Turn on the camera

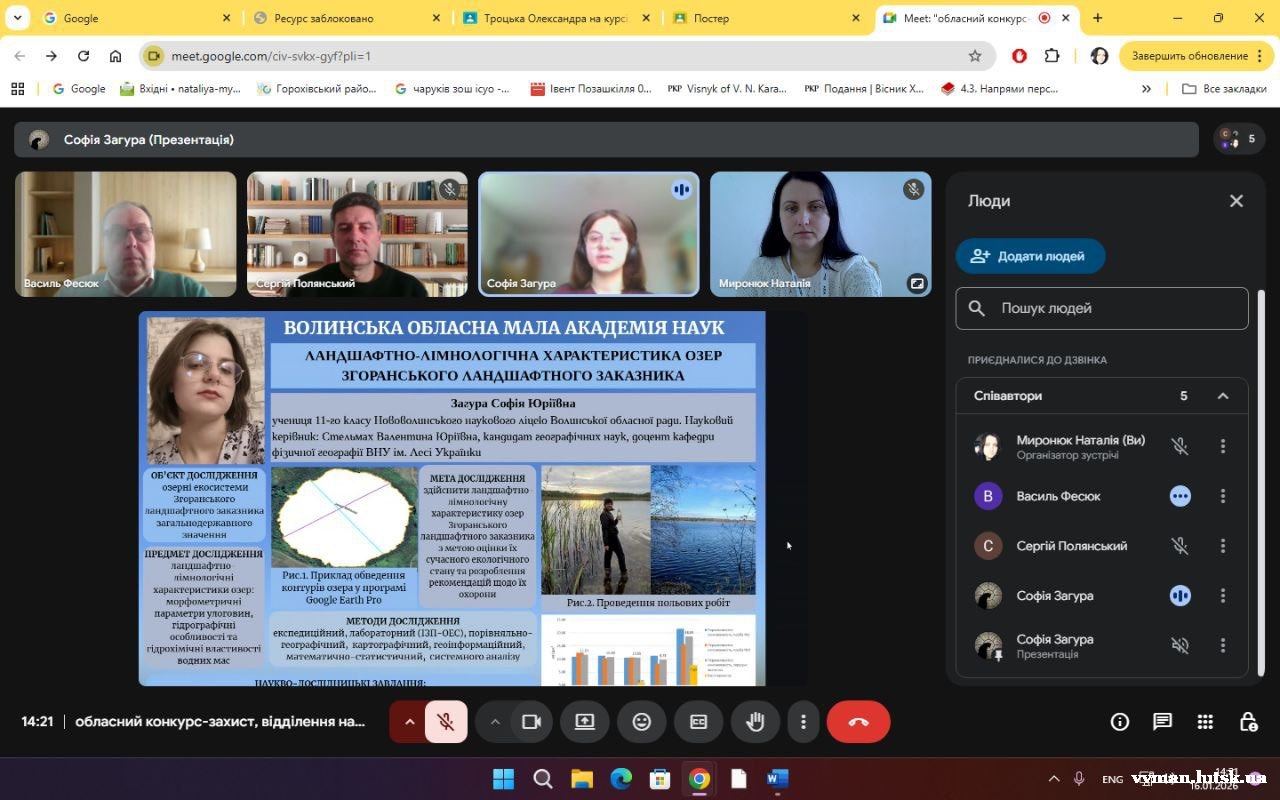point(531,722)
